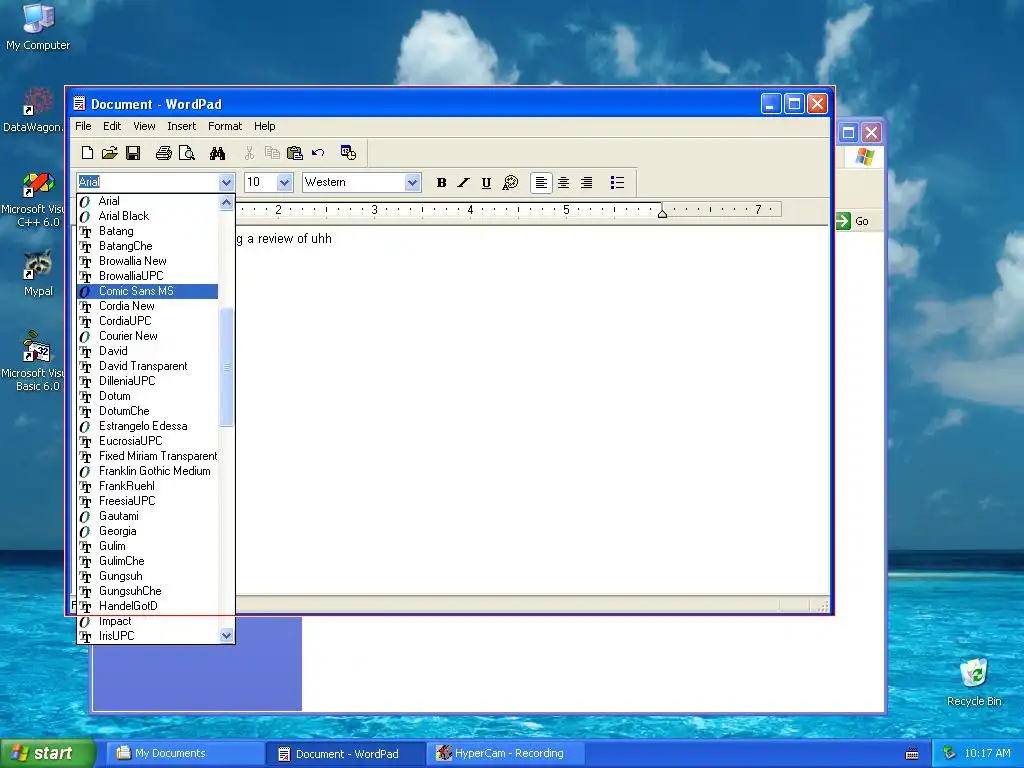Open the Western script dropdown arrow
The height and width of the screenshot is (768, 1024).
tap(411, 182)
